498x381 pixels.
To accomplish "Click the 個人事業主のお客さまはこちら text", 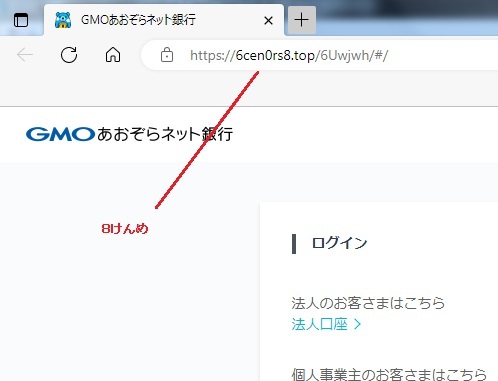I will click(389, 374).
